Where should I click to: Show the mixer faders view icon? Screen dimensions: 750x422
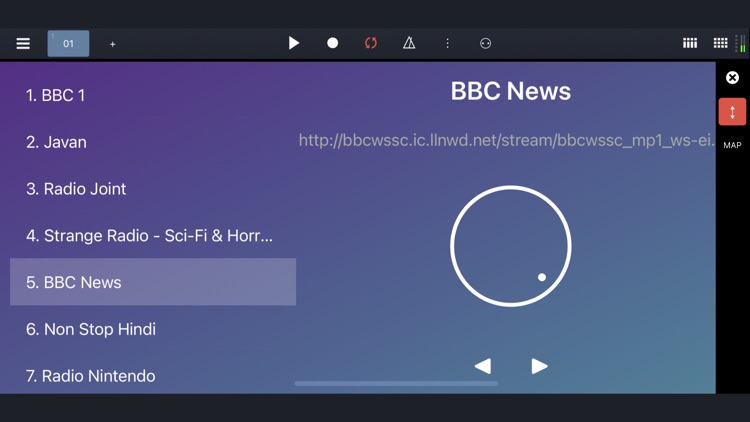tap(690, 43)
